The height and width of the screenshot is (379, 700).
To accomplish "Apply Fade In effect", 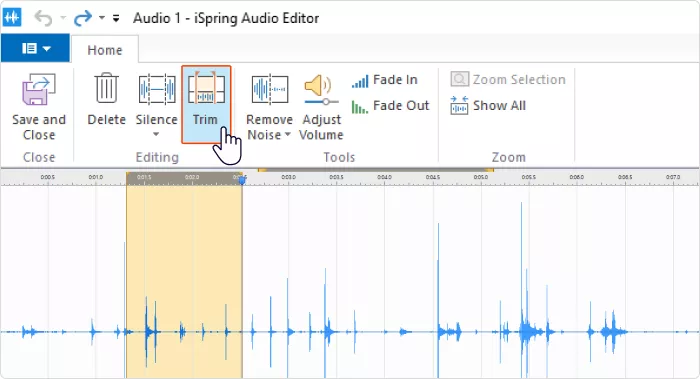I will click(x=385, y=80).
